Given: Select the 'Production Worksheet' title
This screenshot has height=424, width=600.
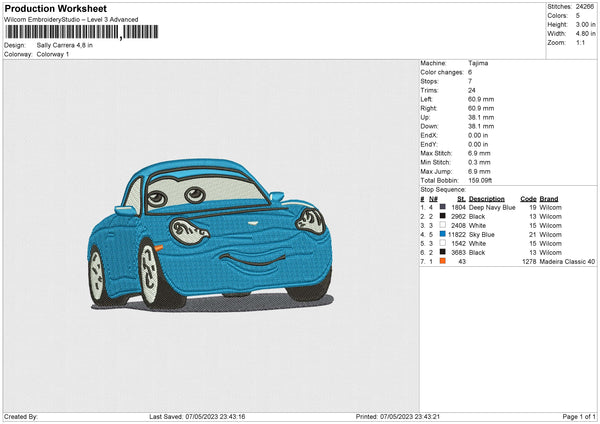Looking at the screenshot, I should [55, 8].
